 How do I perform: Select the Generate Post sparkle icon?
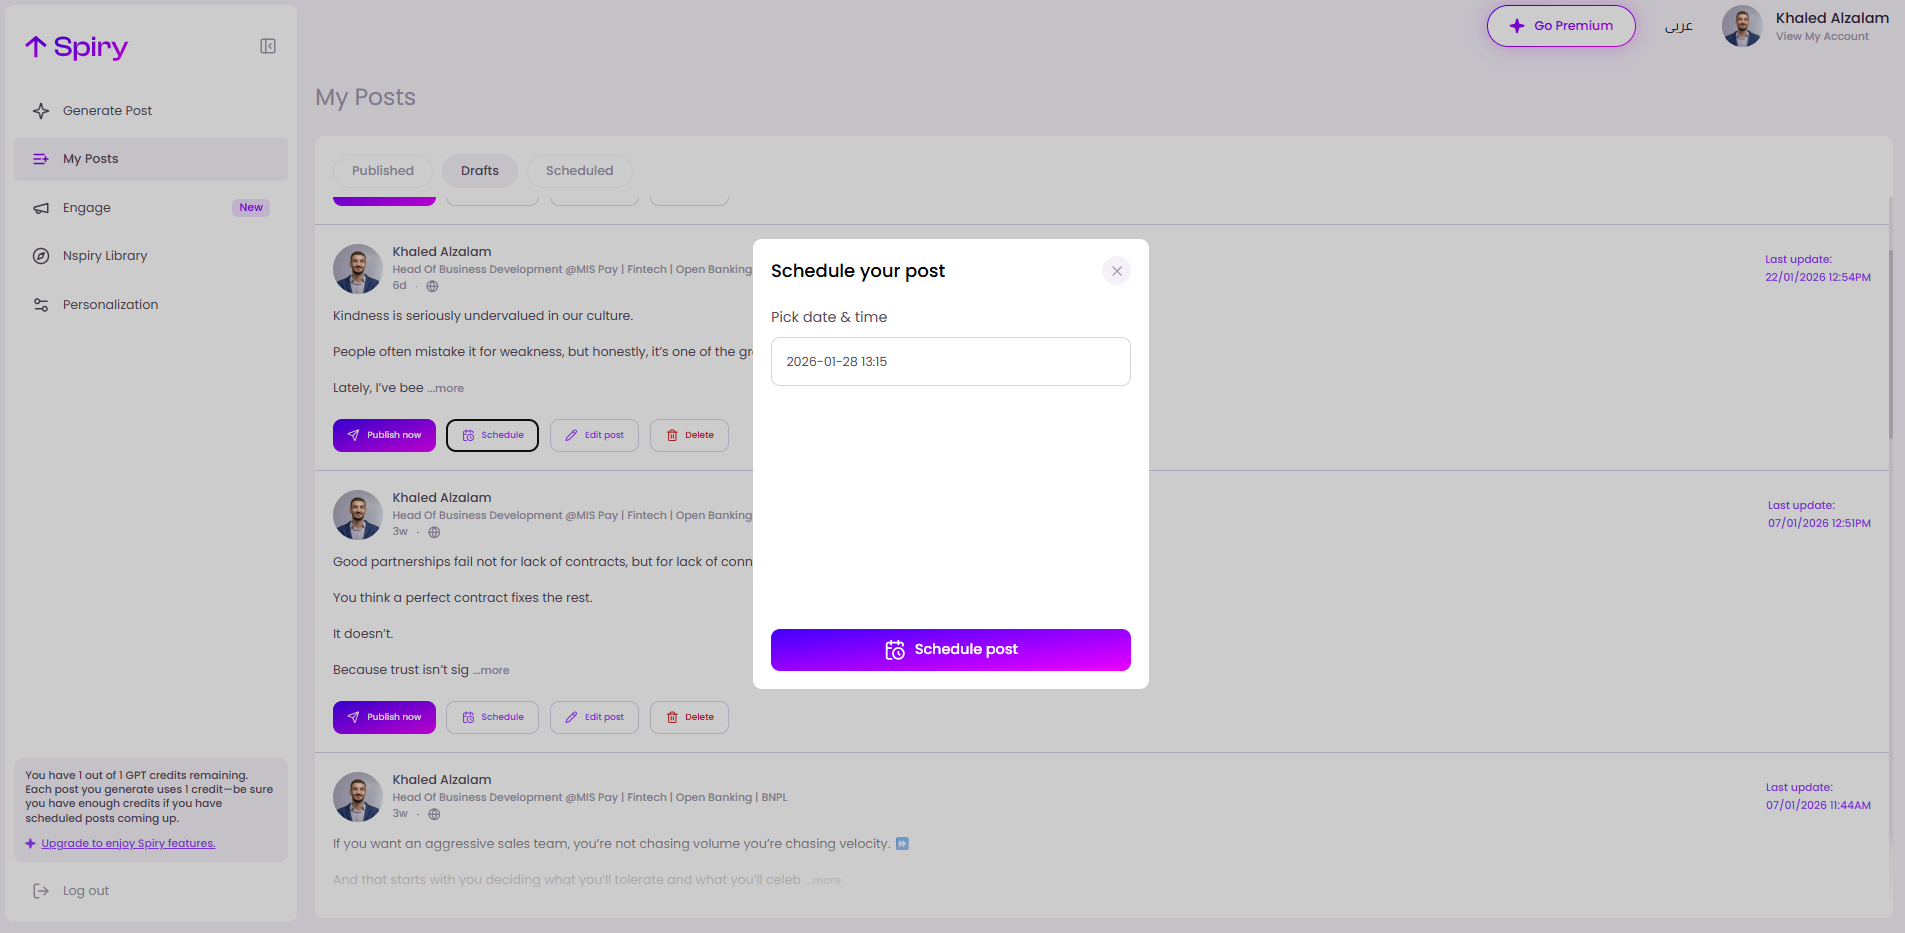point(40,110)
